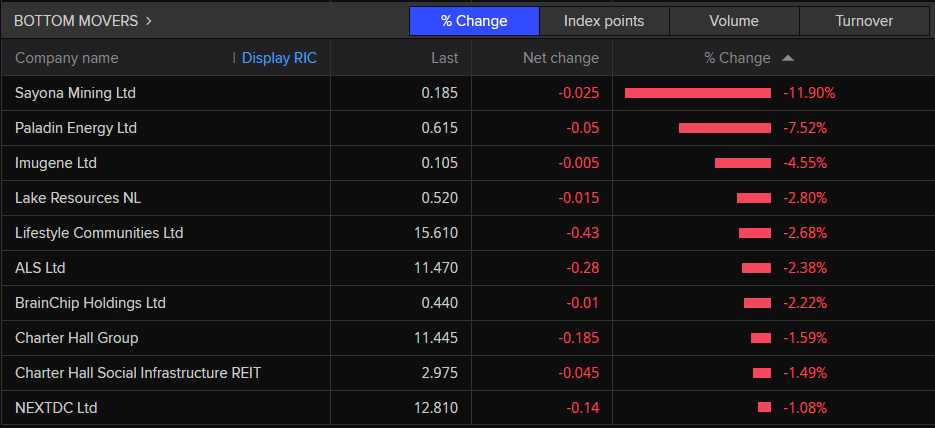Open BrainChip Holdings Ltd entry
The height and width of the screenshot is (428, 935).
[90, 303]
